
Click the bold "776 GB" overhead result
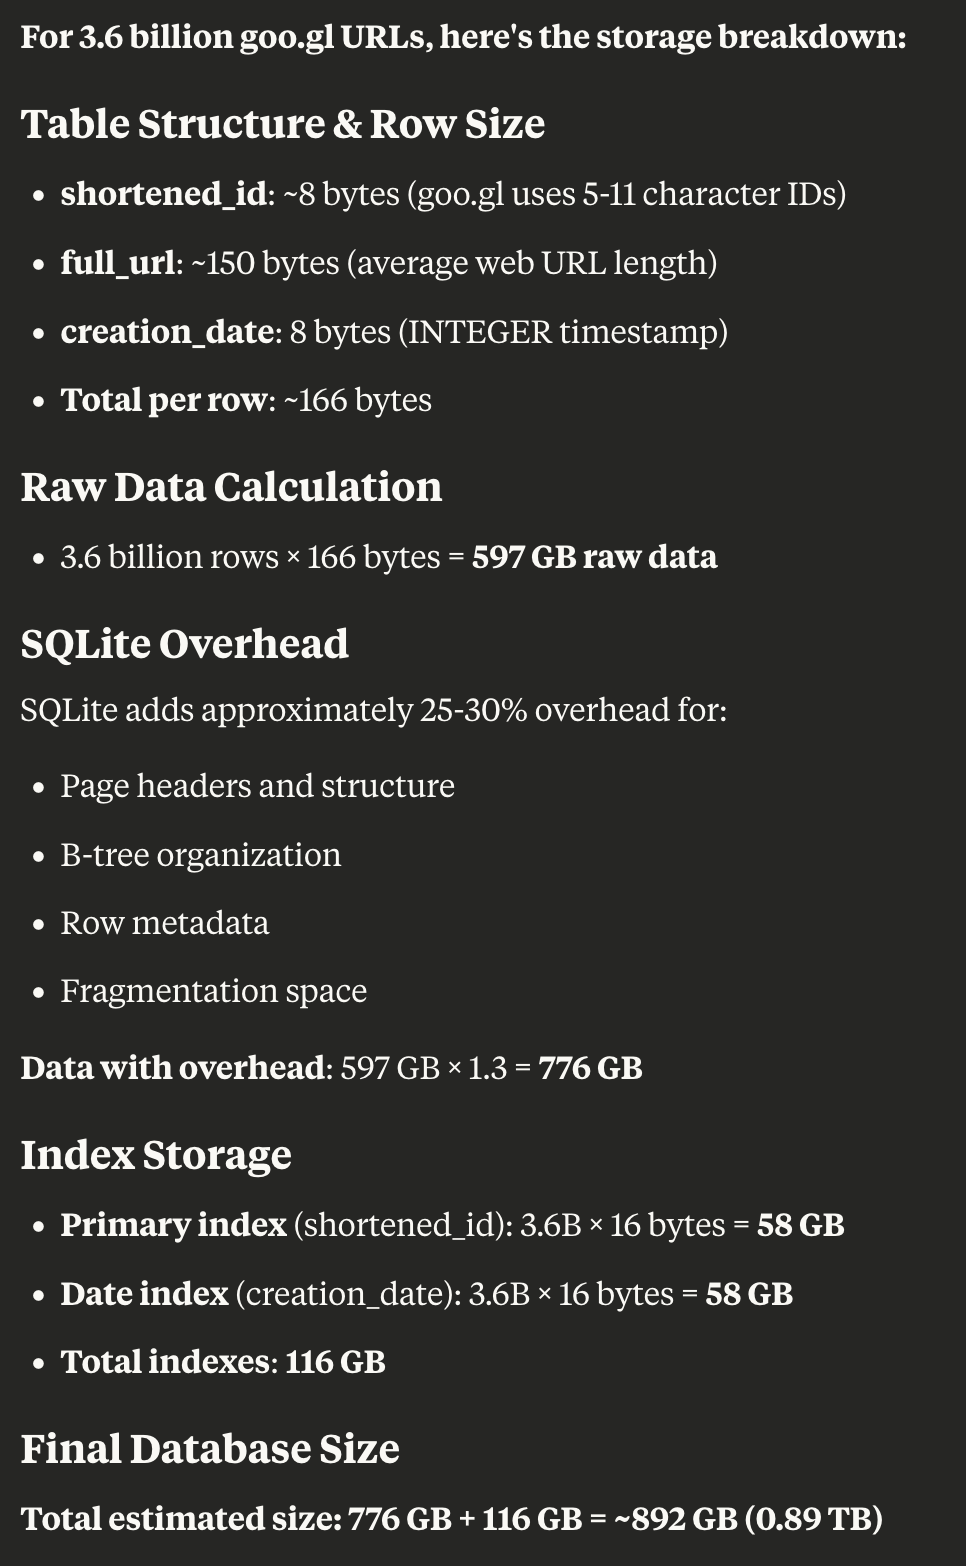tap(590, 1068)
